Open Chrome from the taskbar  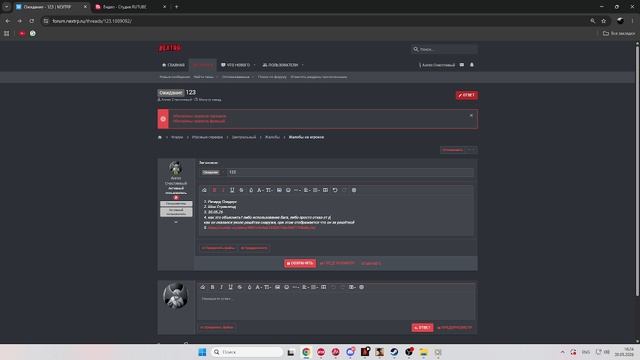tap(306, 352)
